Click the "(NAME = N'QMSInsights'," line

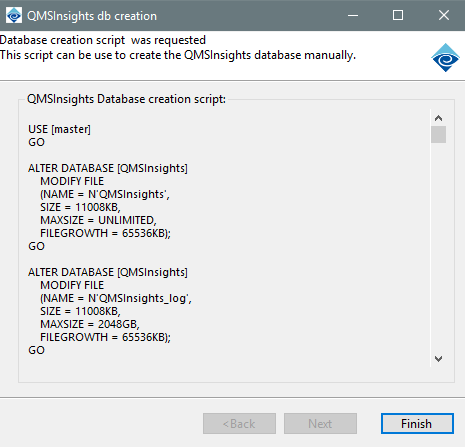[x=105, y=194]
